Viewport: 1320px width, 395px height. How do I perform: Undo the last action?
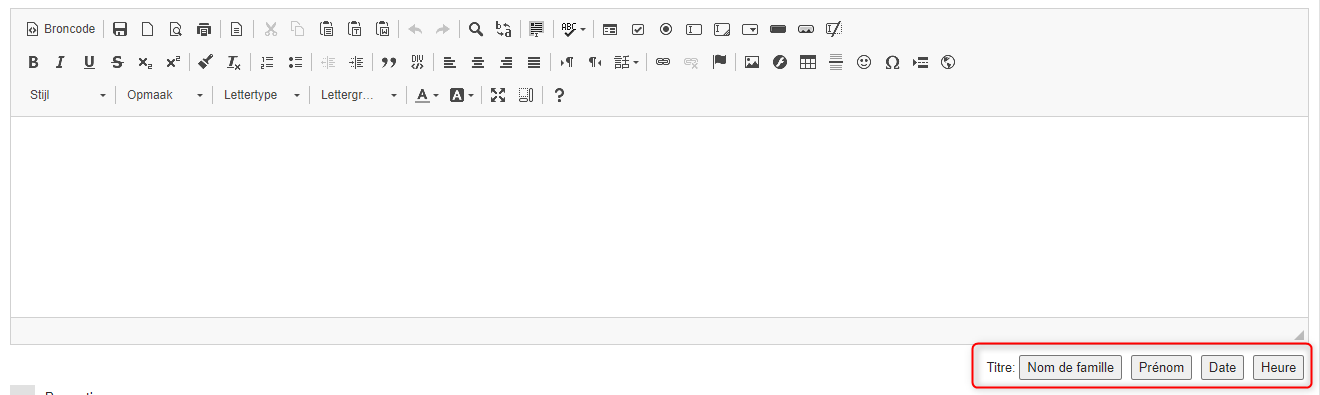(415, 29)
